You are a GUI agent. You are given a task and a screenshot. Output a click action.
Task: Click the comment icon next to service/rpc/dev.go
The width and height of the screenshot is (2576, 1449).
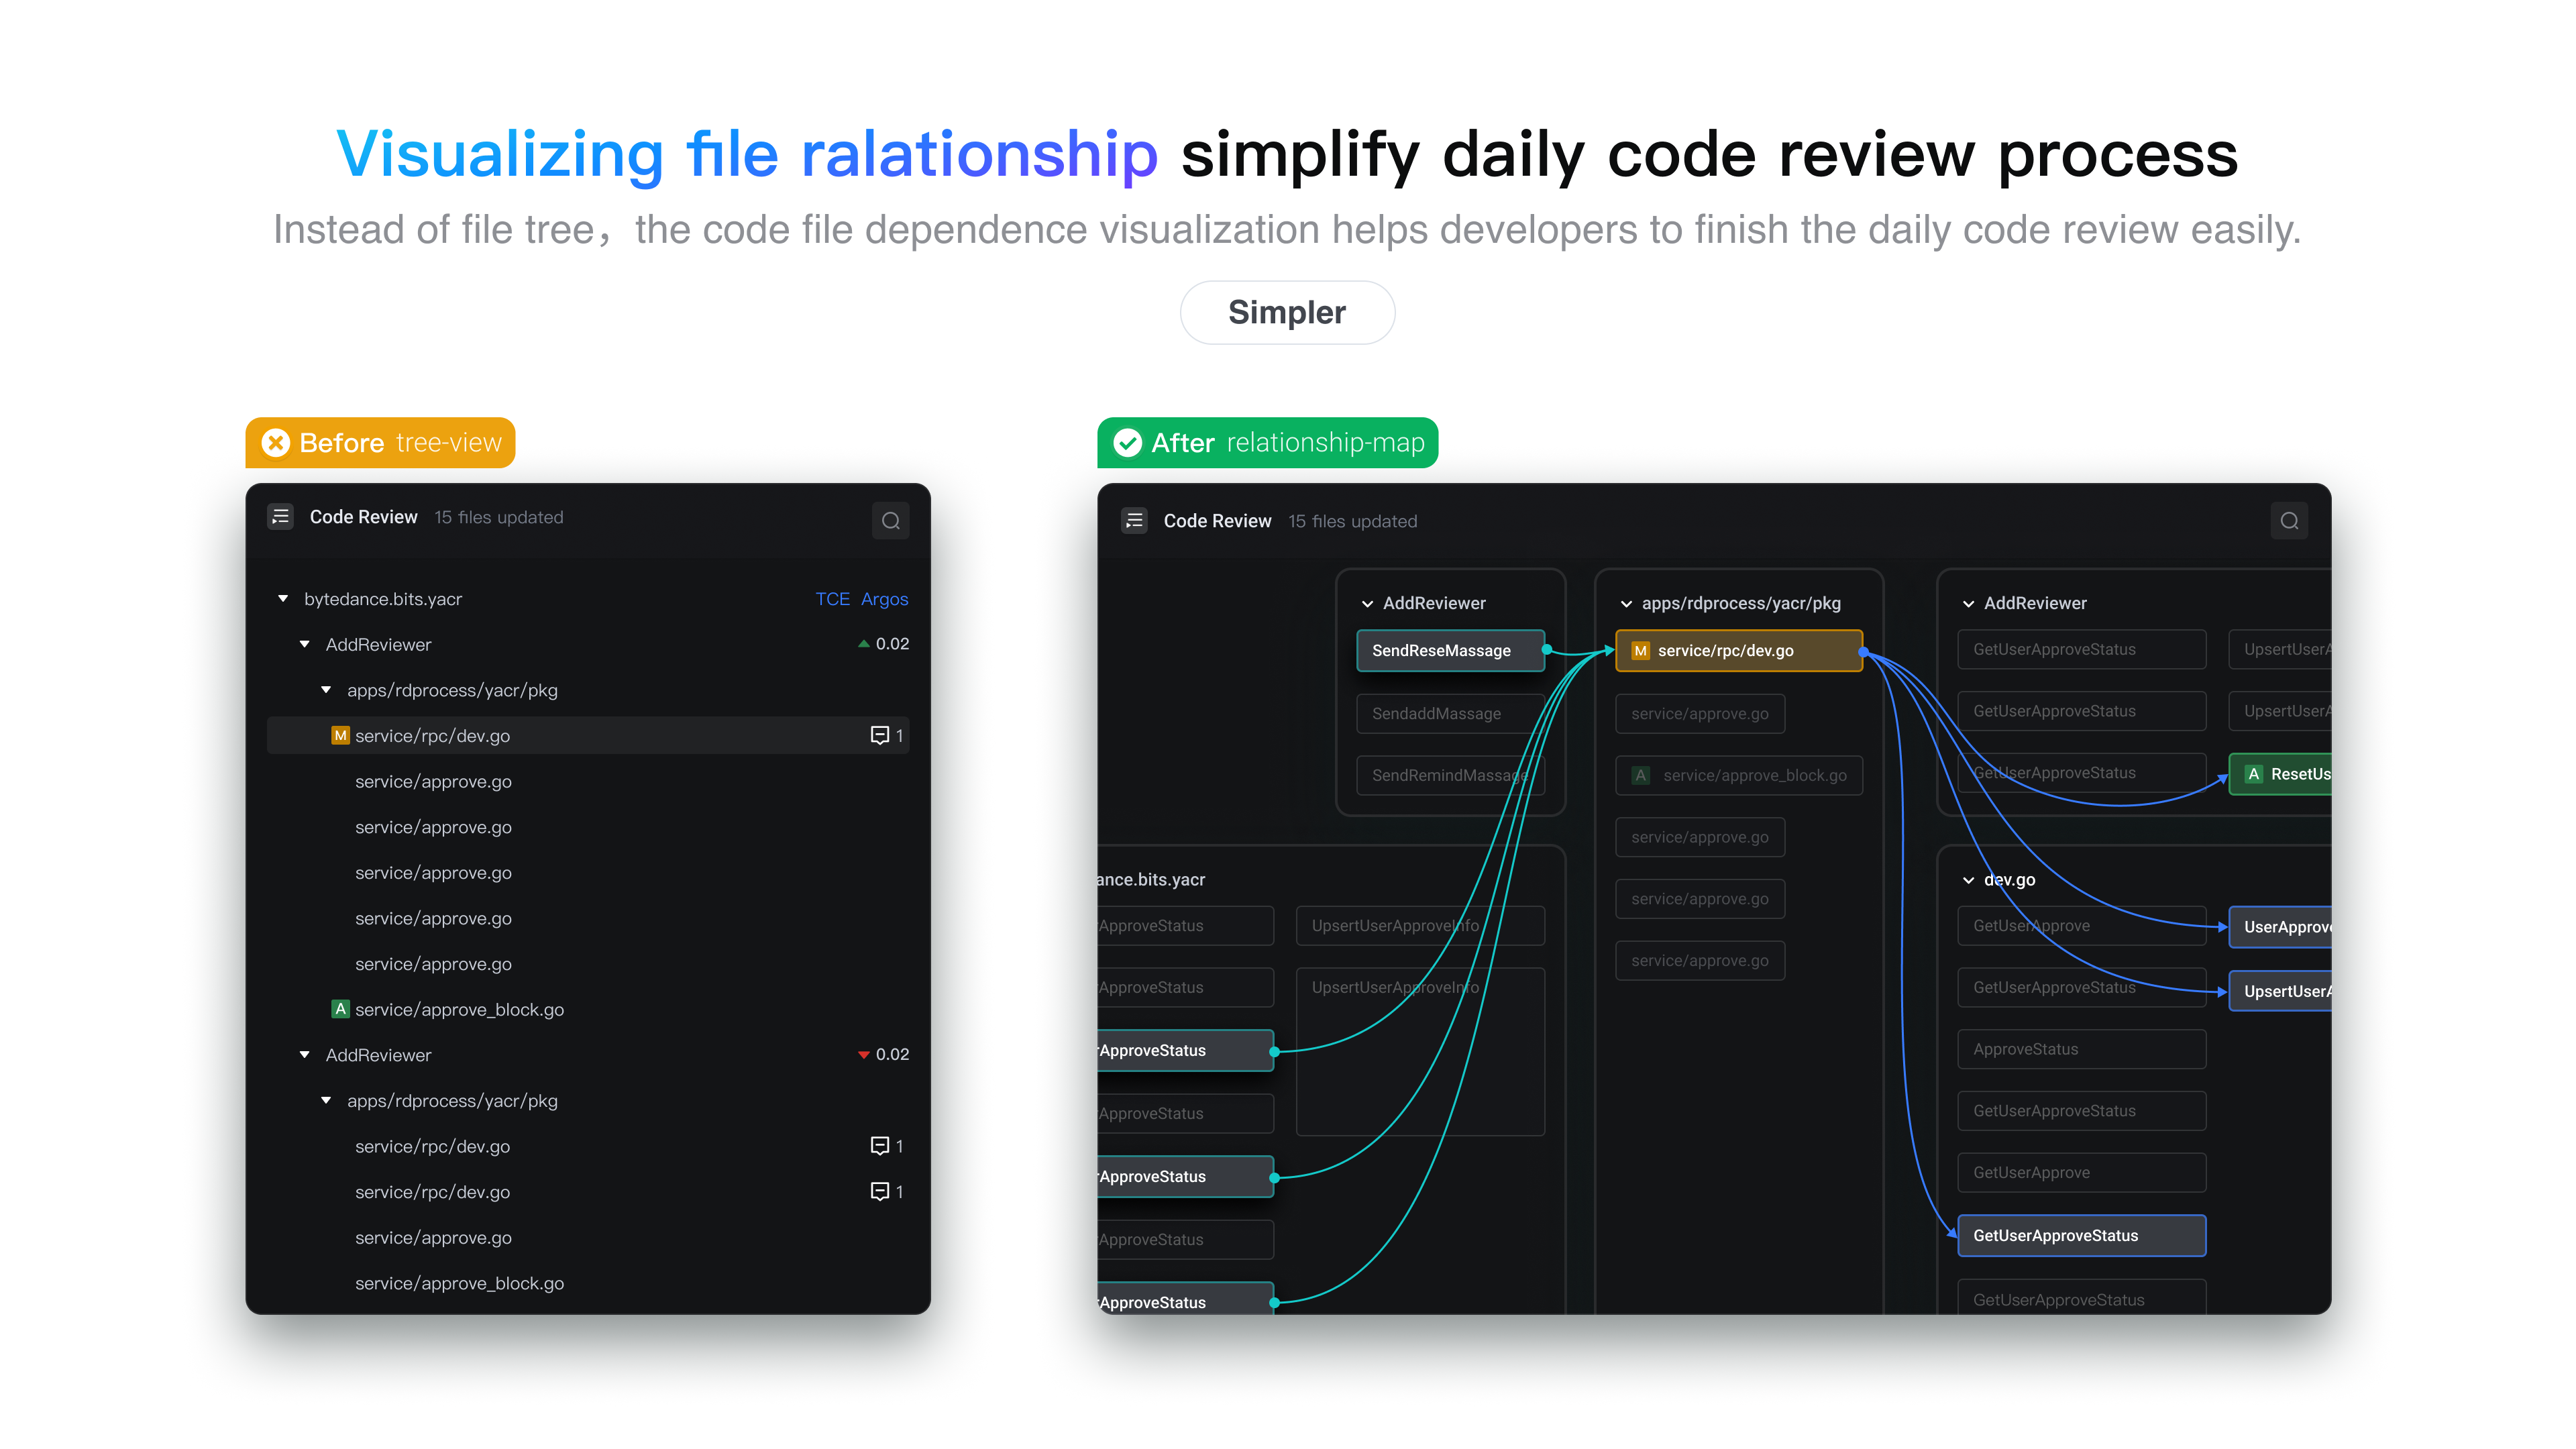pos(879,735)
